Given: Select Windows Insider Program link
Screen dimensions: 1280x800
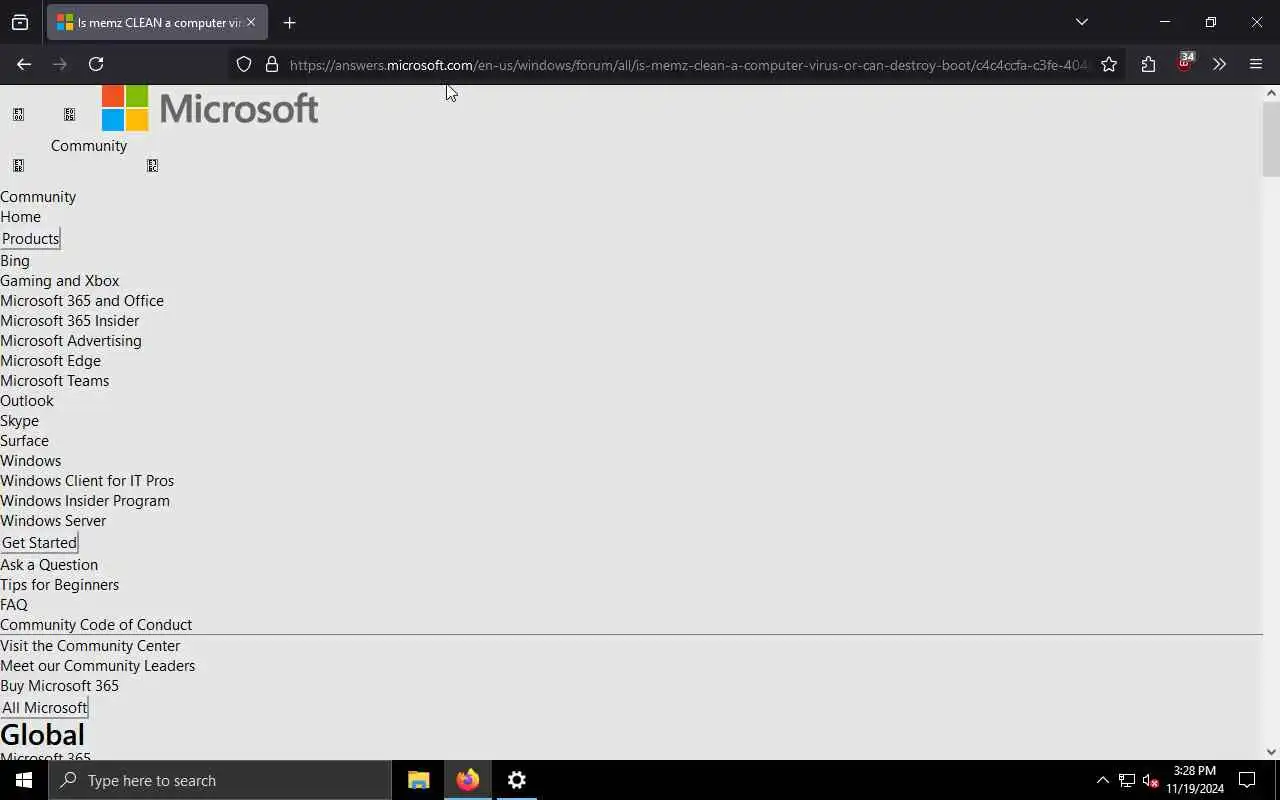Looking at the screenshot, I should click(85, 501).
